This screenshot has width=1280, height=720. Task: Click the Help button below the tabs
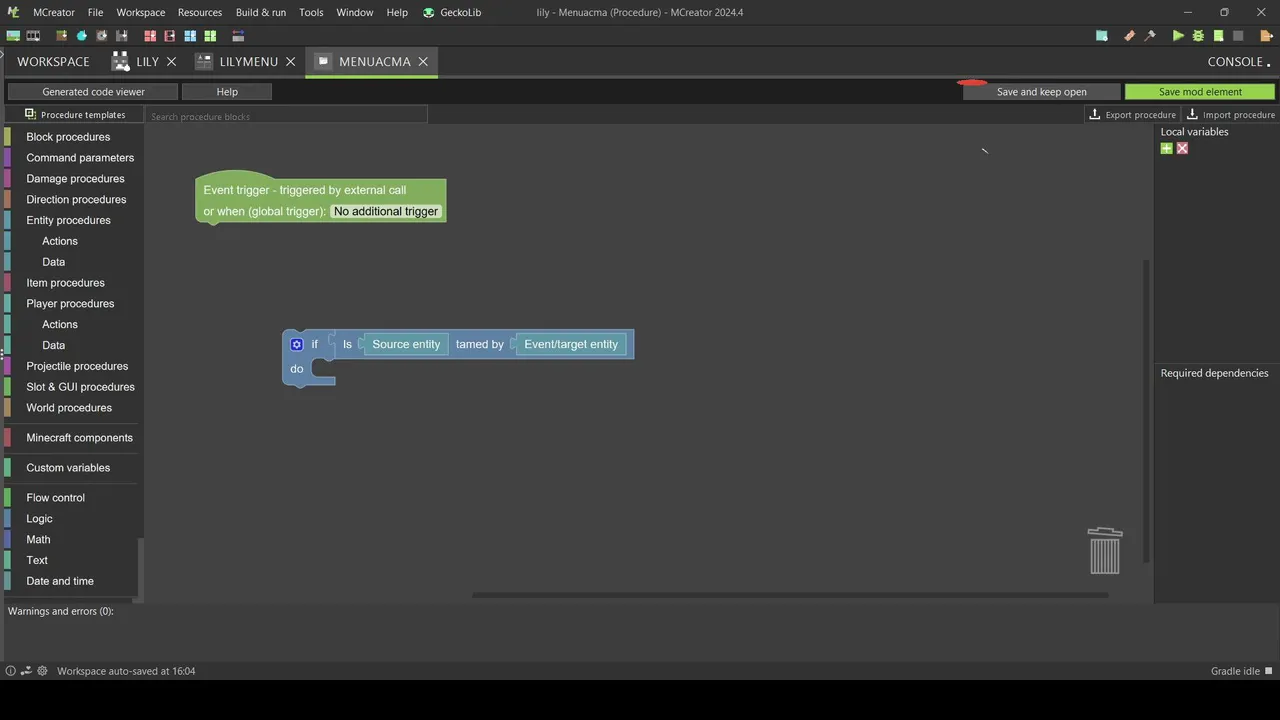pyautogui.click(x=227, y=91)
